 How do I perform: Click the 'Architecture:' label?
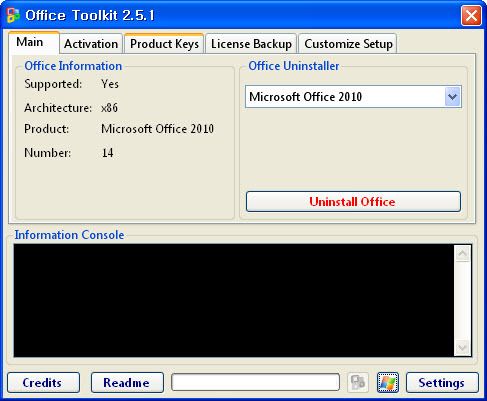pyautogui.click(x=58, y=108)
